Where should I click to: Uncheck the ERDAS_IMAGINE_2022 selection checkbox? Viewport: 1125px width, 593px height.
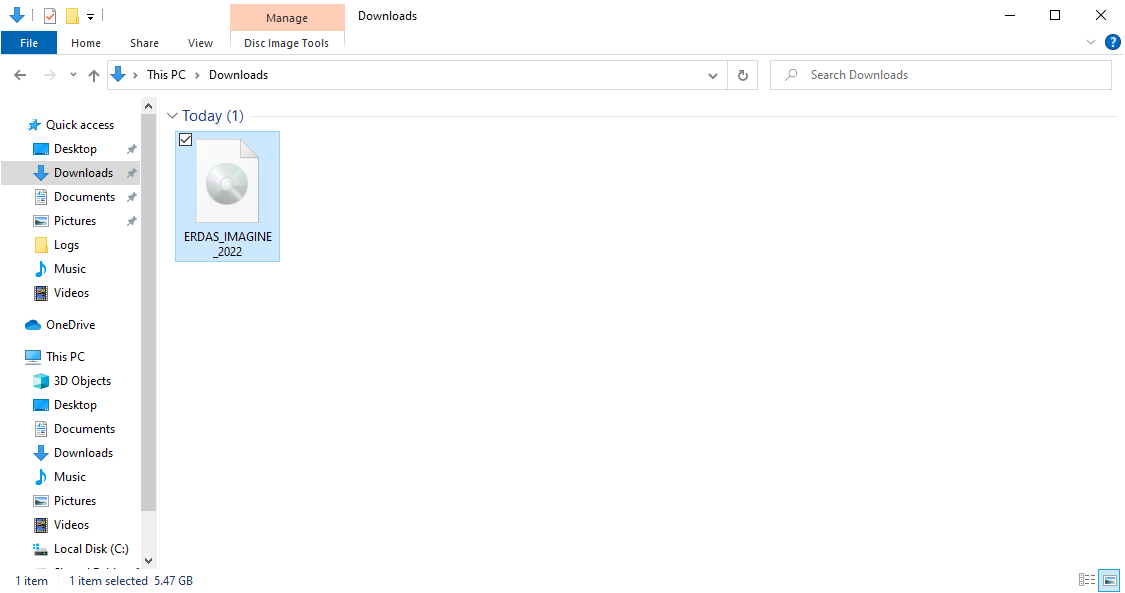tap(185, 139)
